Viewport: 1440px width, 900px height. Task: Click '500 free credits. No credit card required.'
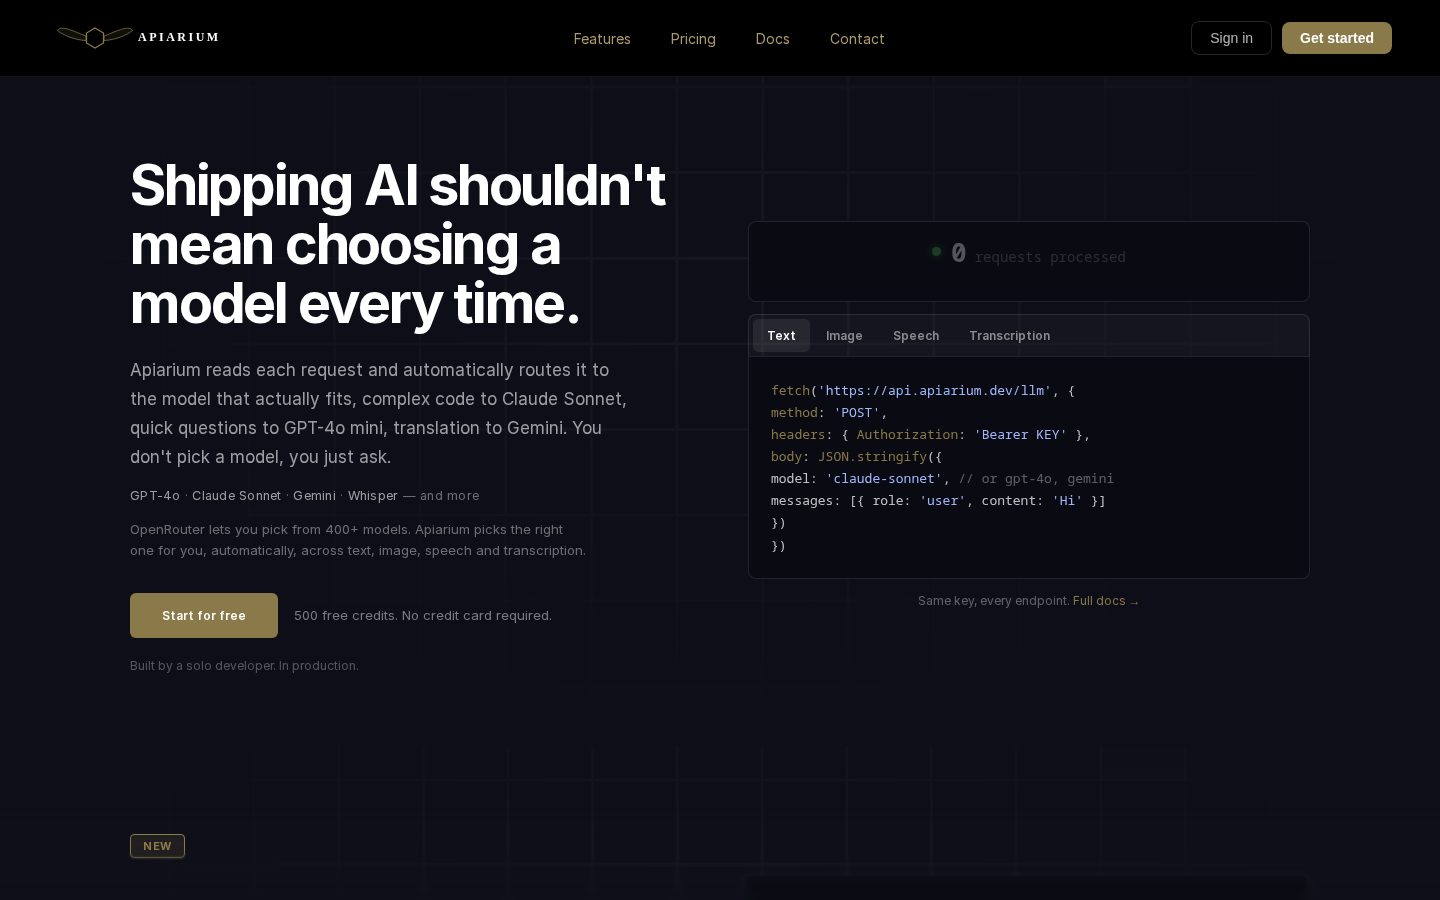pyautogui.click(x=423, y=616)
